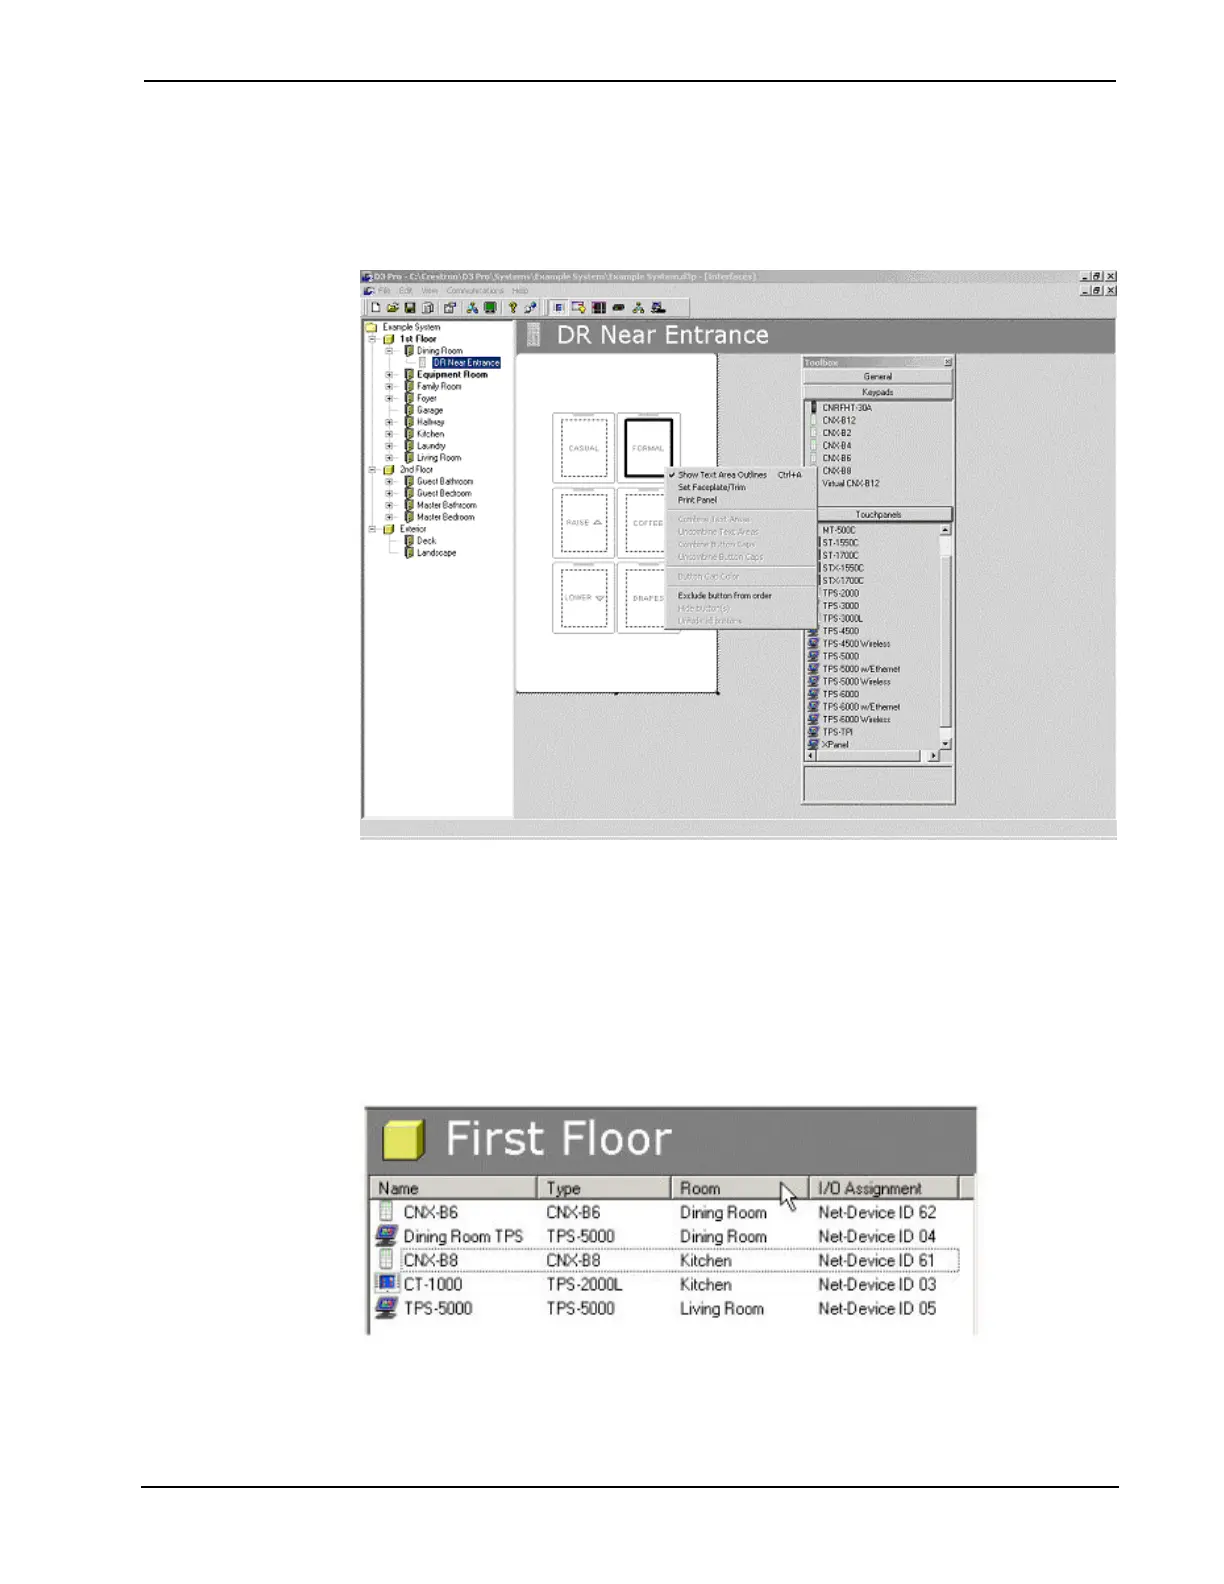Open the Edit menu

pos(406,291)
